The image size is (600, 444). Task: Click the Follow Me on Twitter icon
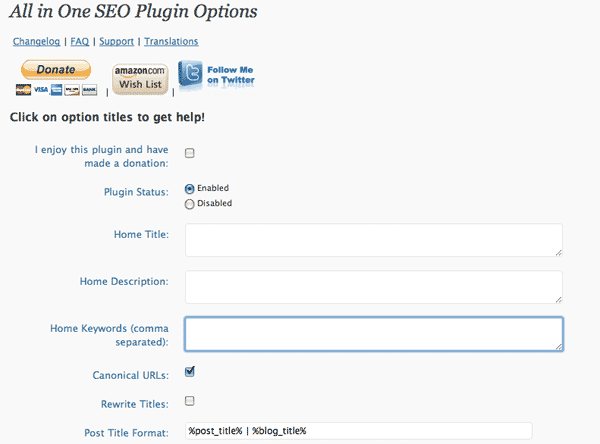215,77
